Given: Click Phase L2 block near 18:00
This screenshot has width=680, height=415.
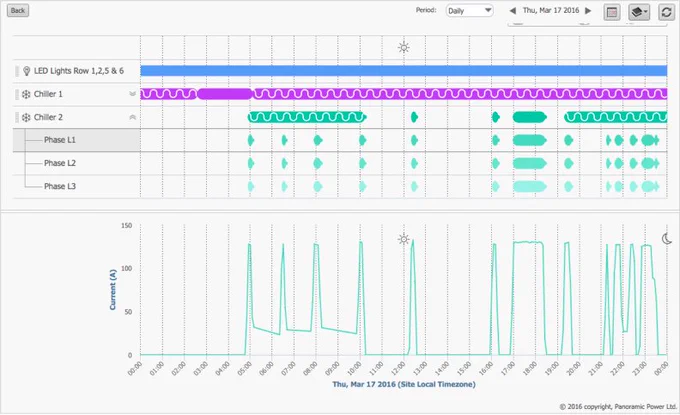Looking at the screenshot, I should (x=530, y=163).
